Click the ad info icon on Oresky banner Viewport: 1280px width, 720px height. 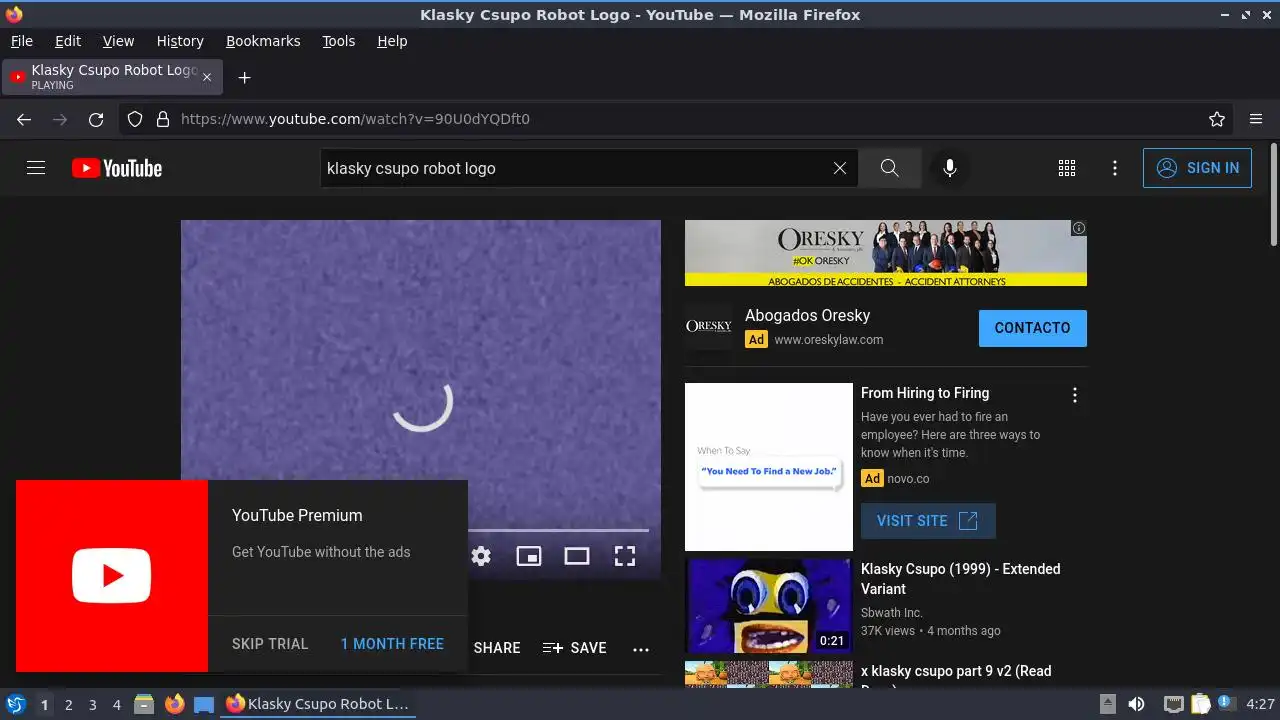click(x=1079, y=228)
